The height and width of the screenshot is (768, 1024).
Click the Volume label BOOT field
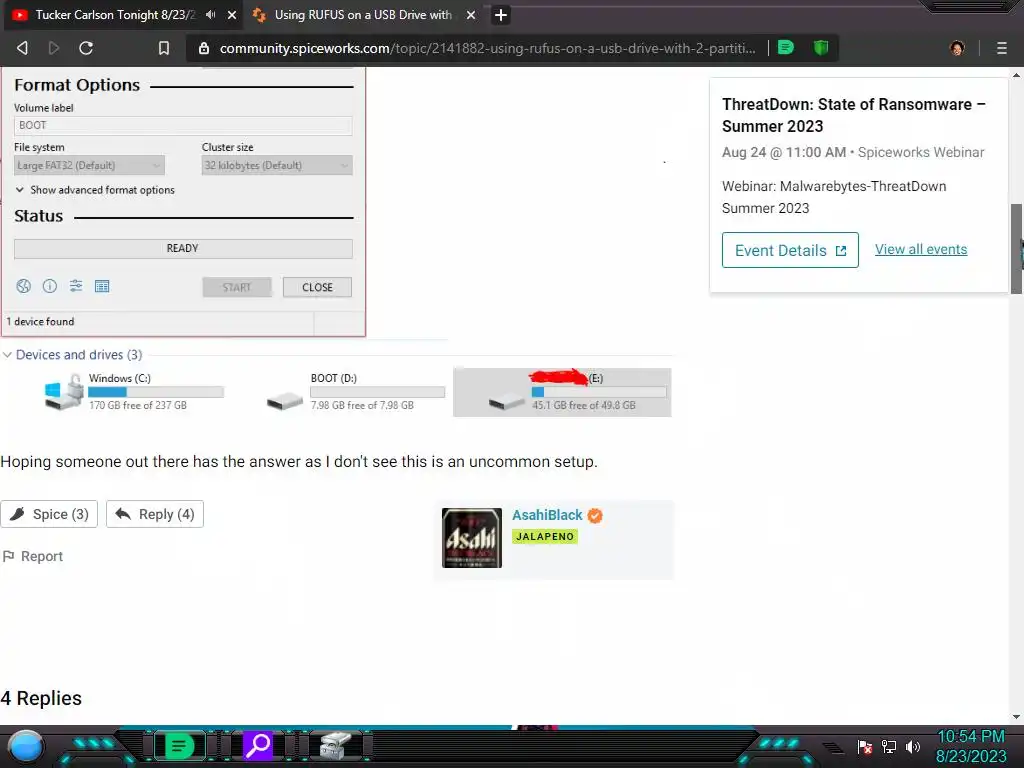coord(183,125)
